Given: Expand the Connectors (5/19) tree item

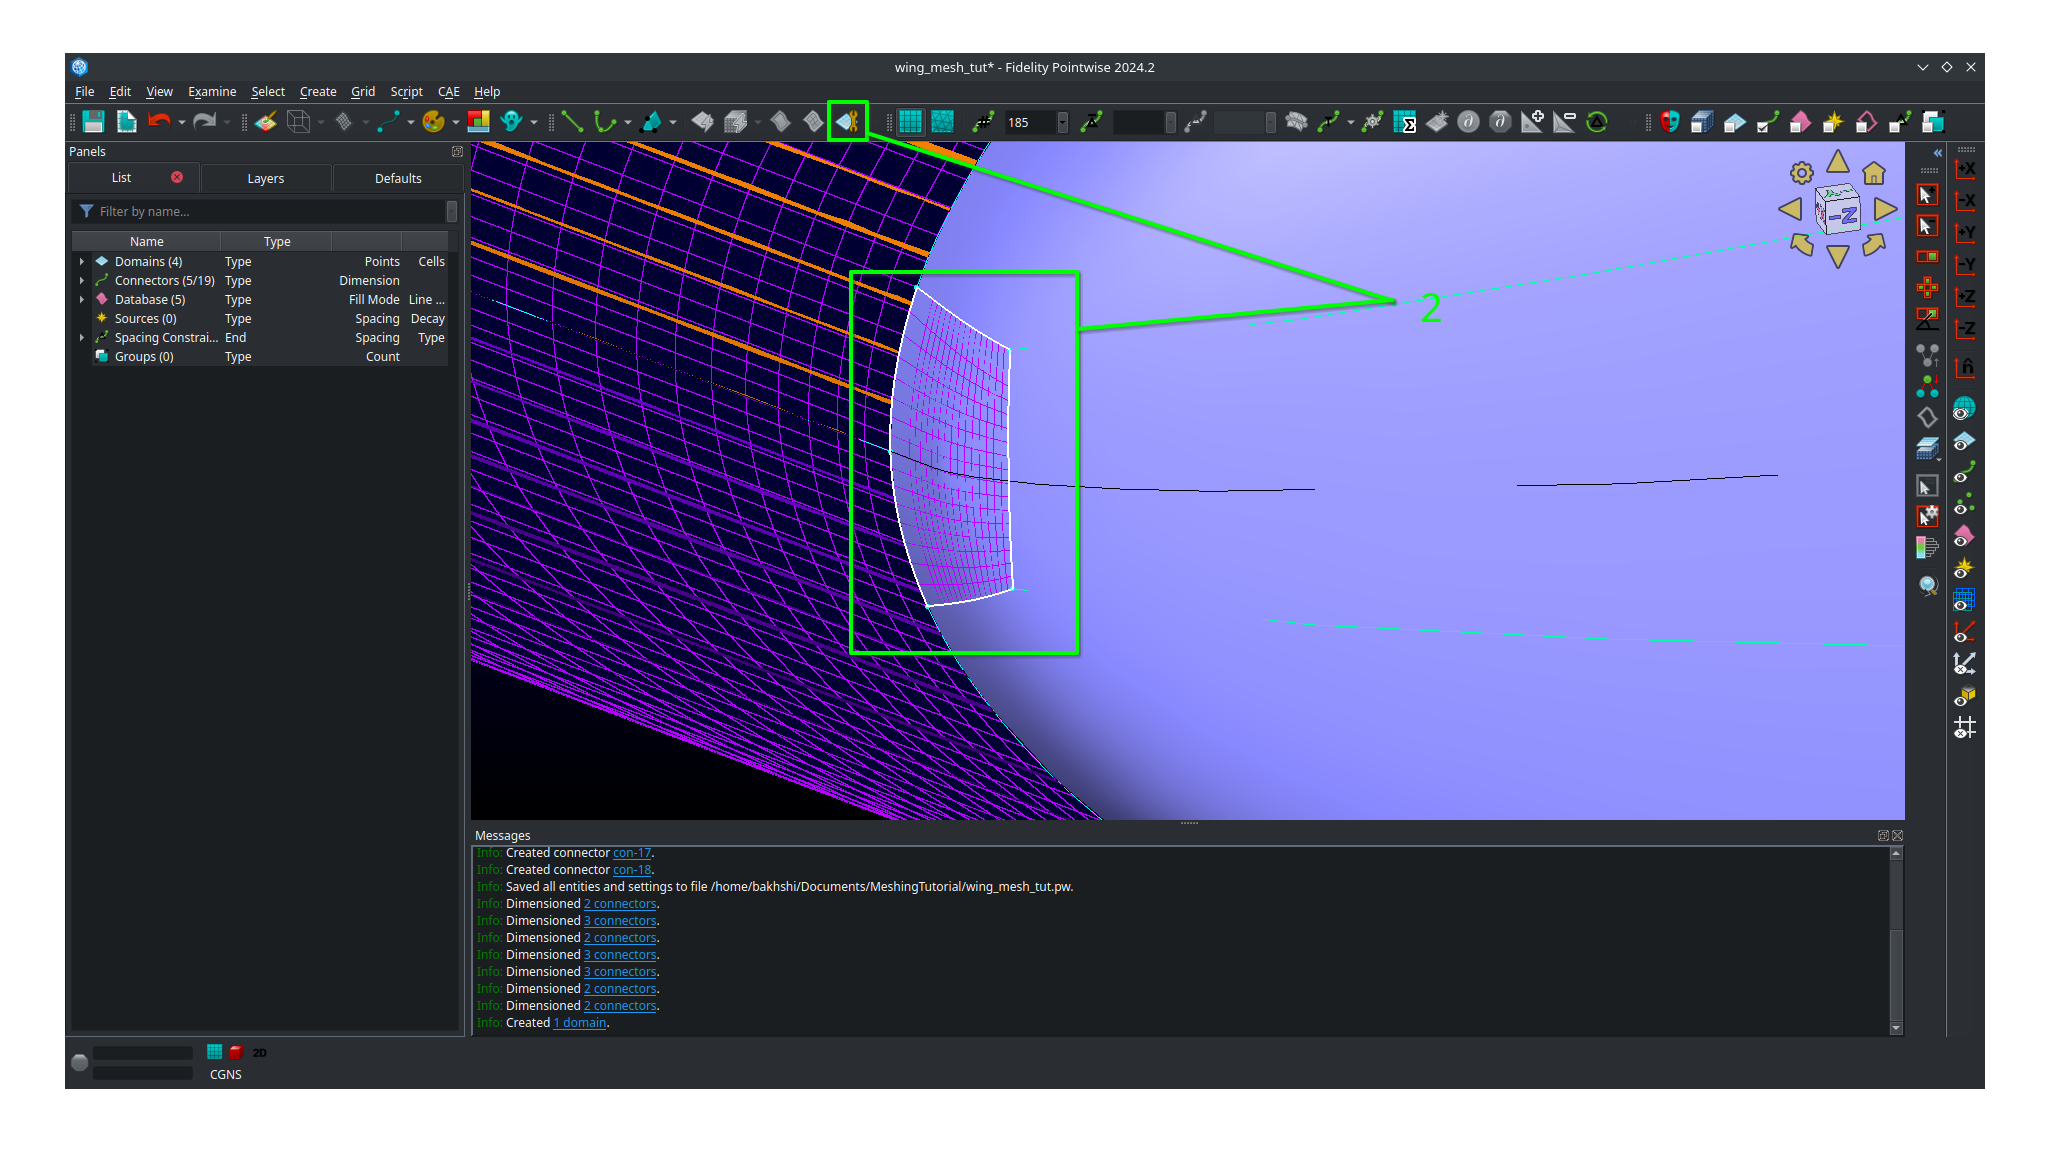Looking at the screenshot, I should point(82,280).
